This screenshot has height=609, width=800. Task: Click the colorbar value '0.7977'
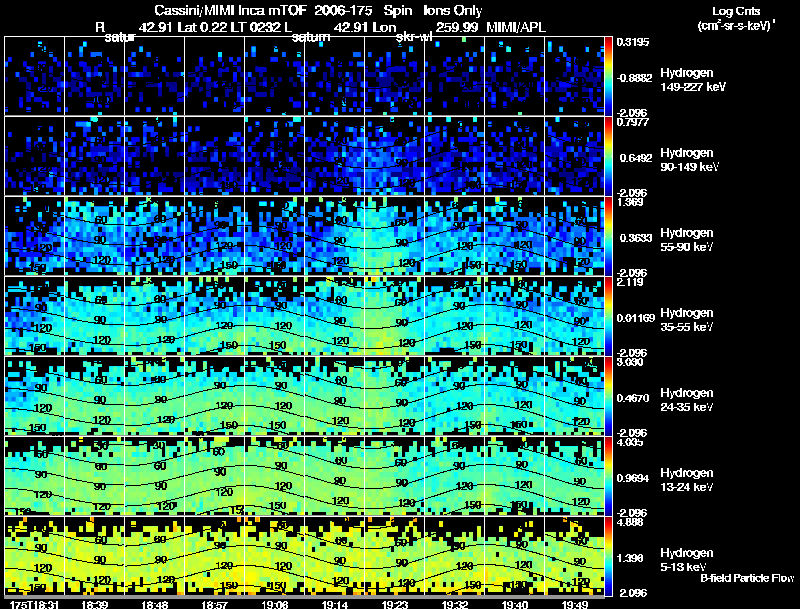633,122
